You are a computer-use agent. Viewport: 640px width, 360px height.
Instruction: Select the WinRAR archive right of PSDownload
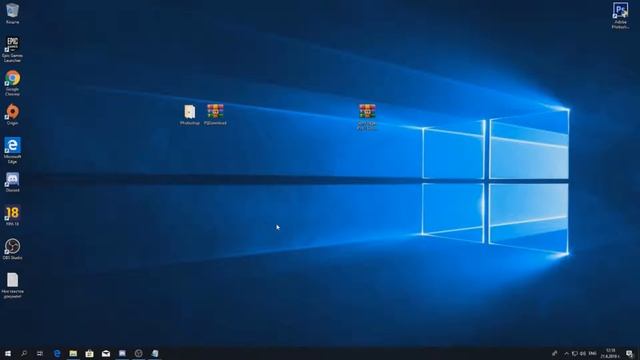[367, 117]
